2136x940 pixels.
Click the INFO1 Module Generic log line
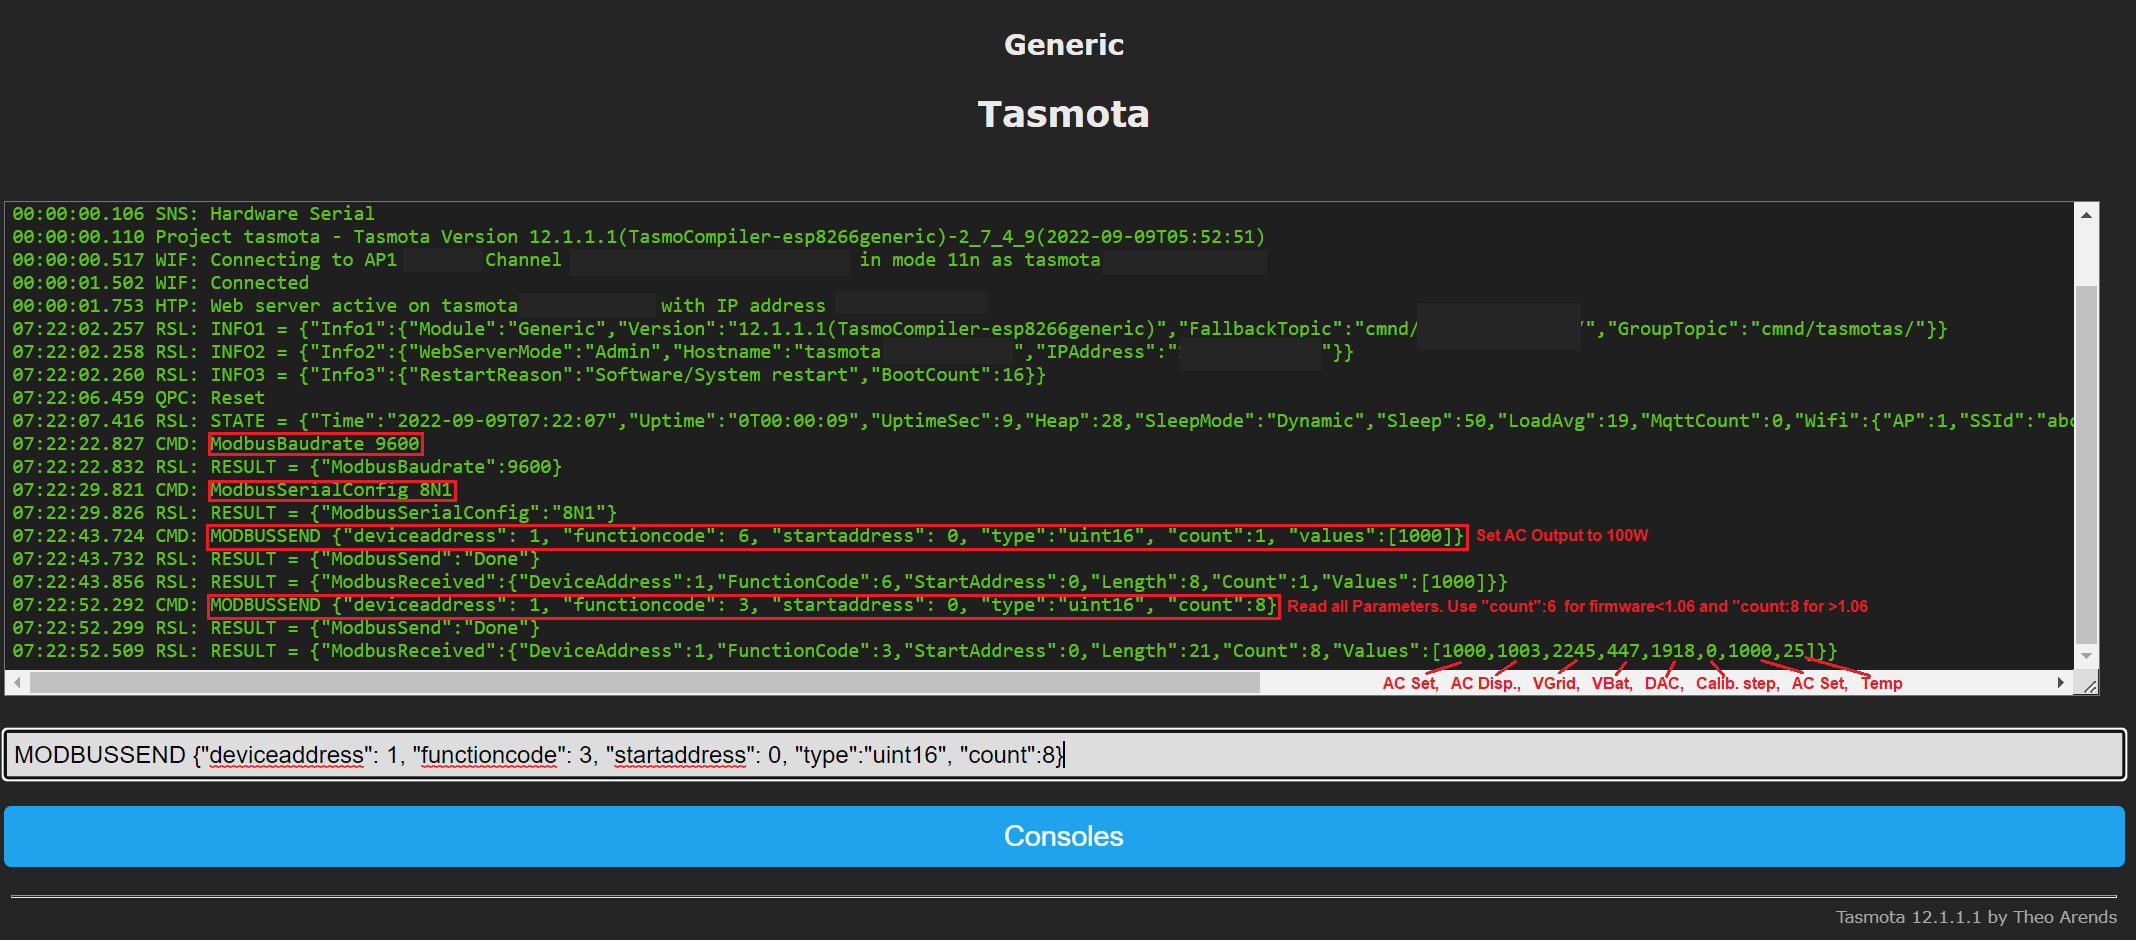pos(980,329)
